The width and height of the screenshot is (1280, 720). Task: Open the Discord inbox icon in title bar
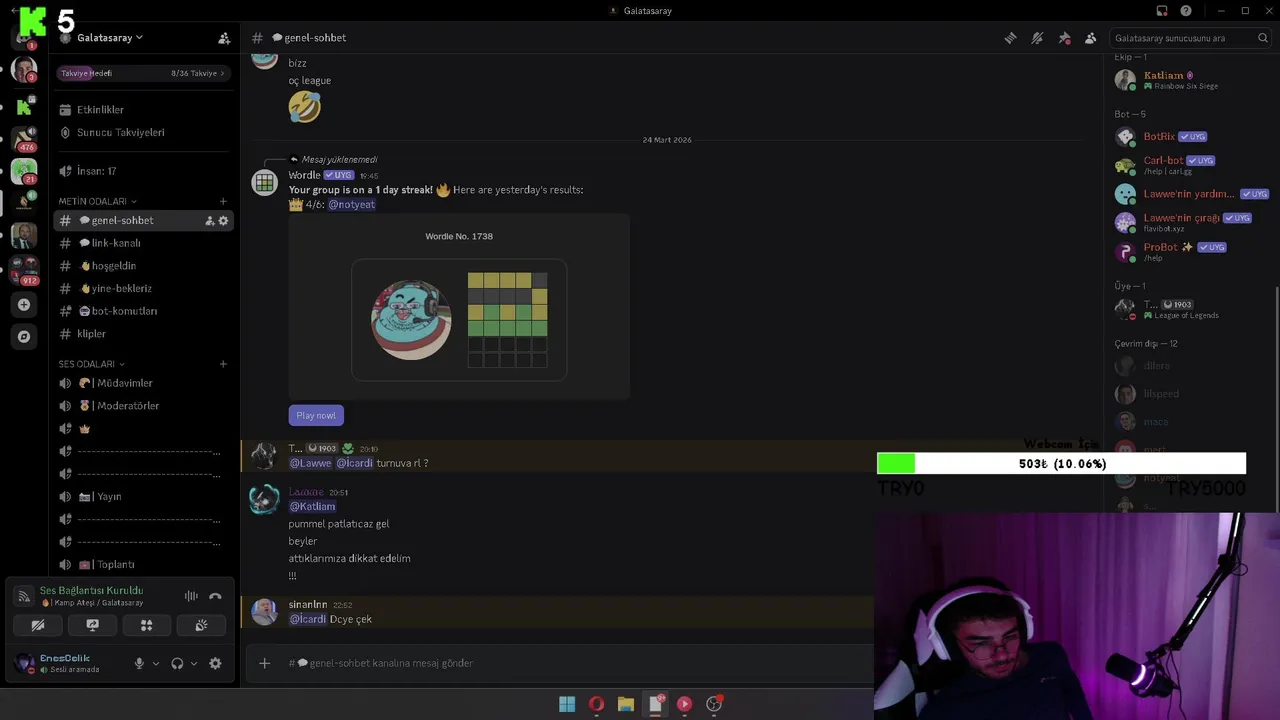pyautogui.click(x=1162, y=11)
